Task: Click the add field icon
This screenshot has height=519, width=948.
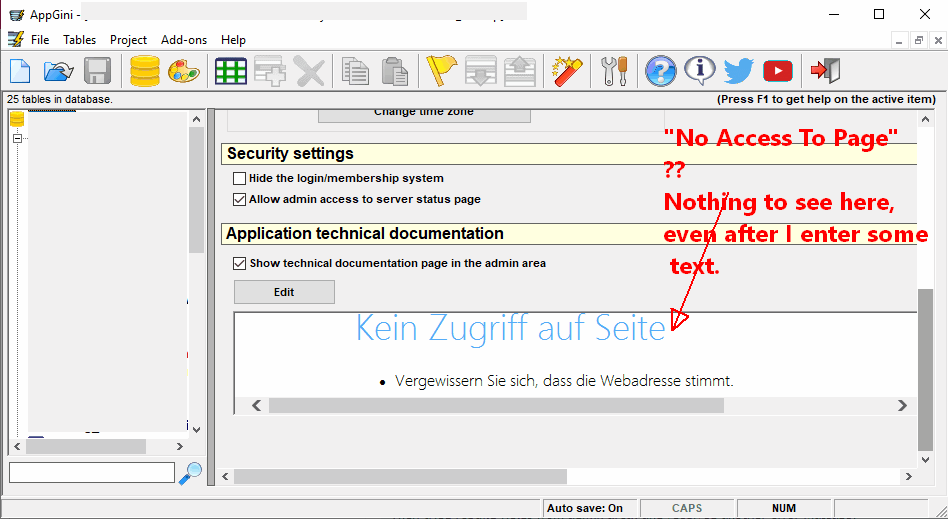Action: pyautogui.click(x=270, y=71)
